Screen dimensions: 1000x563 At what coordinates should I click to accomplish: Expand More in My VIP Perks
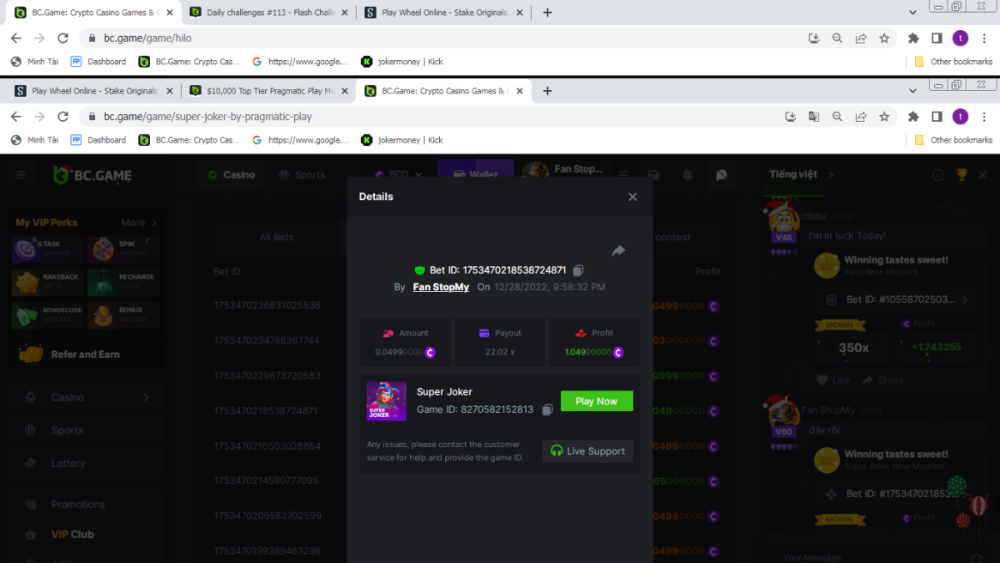(x=138, y=223)
